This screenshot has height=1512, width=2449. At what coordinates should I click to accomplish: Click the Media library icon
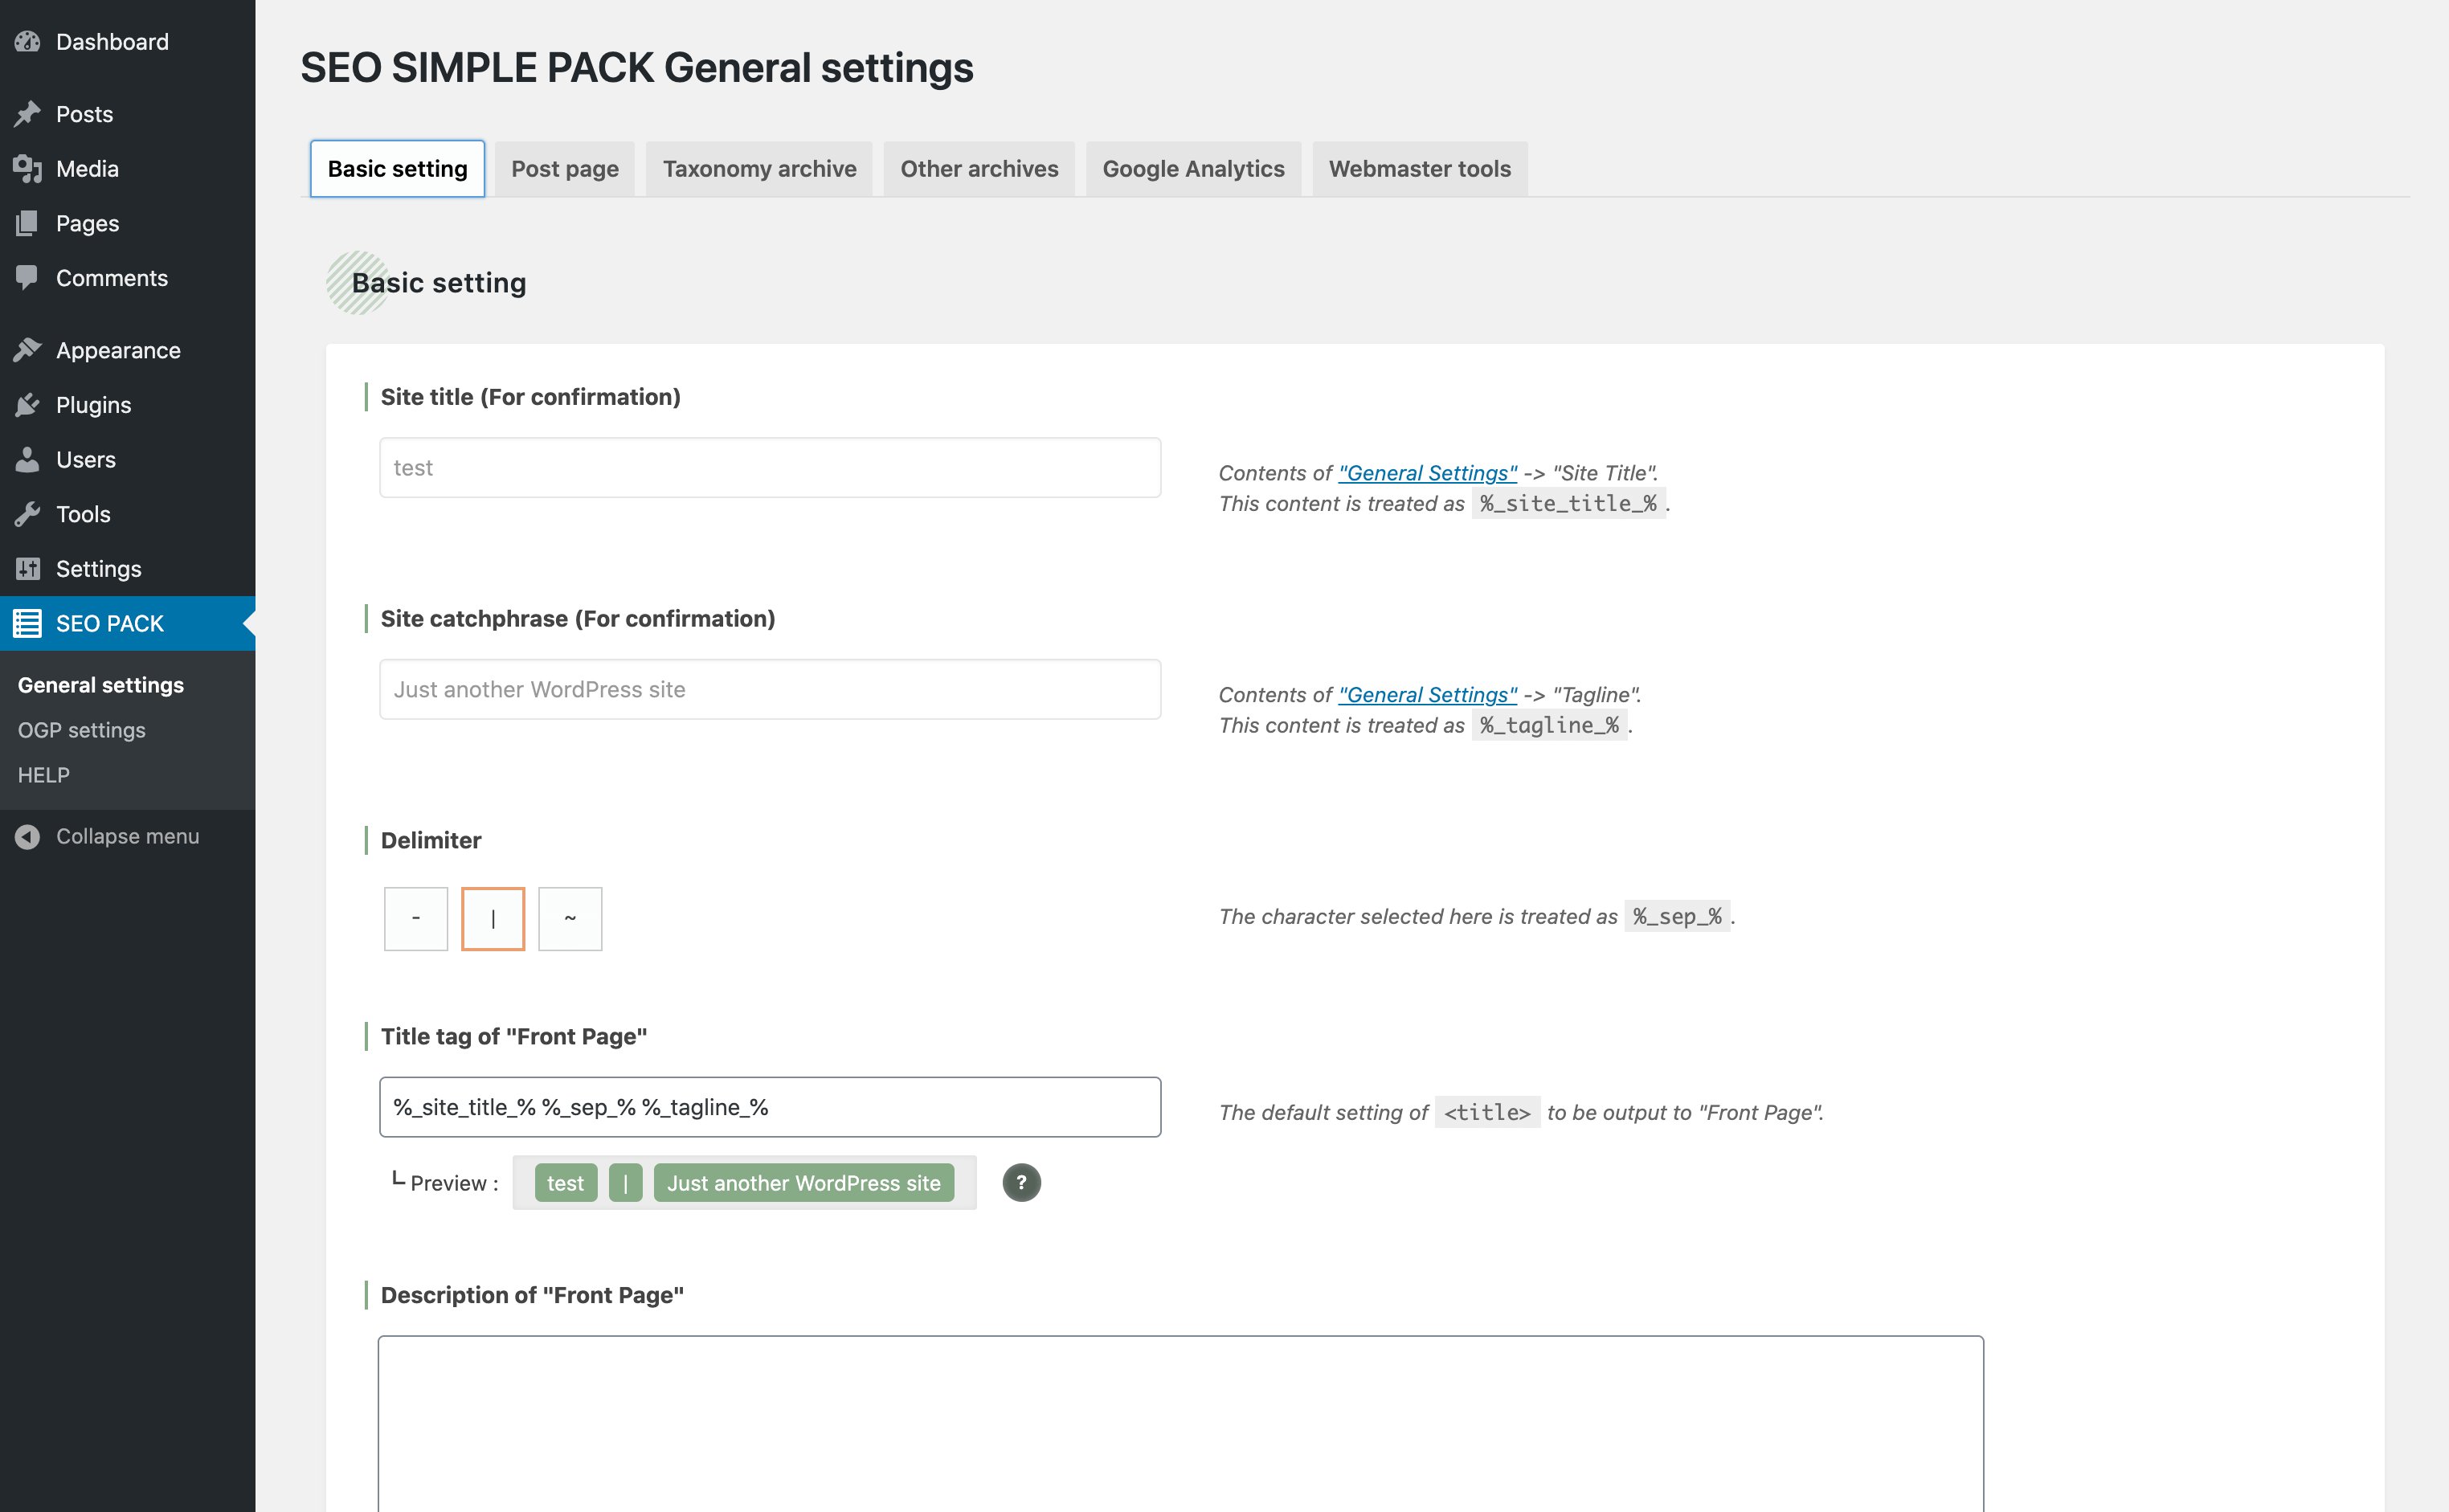tap(28, 169)
